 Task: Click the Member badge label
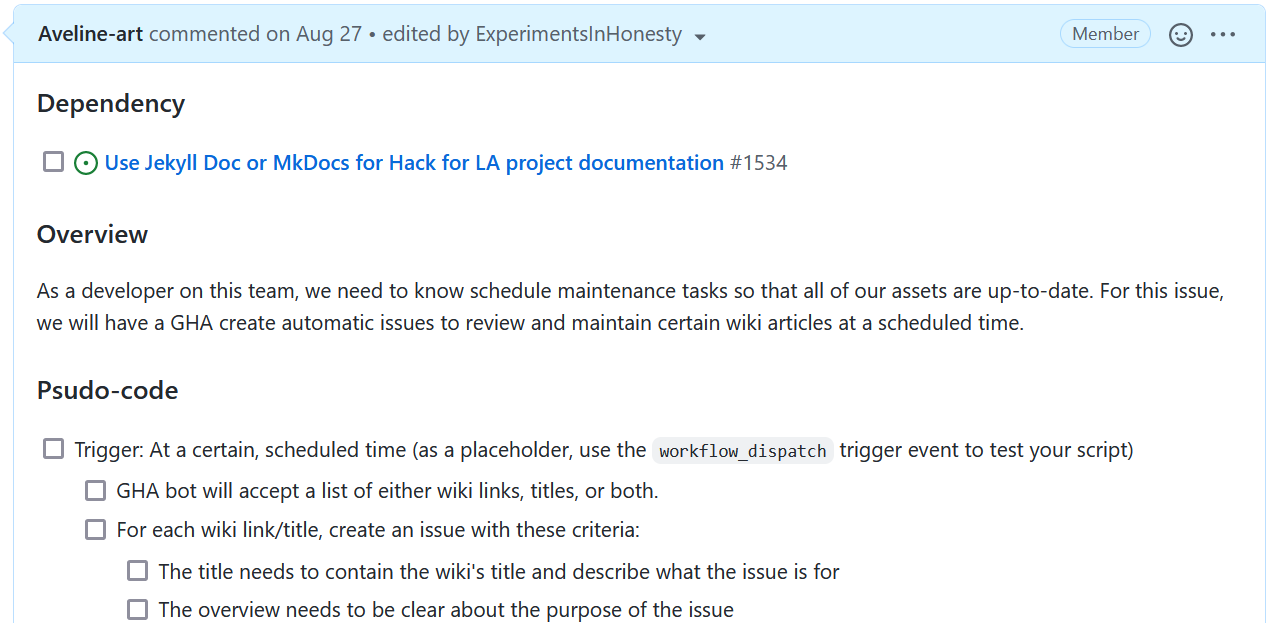1105,34
